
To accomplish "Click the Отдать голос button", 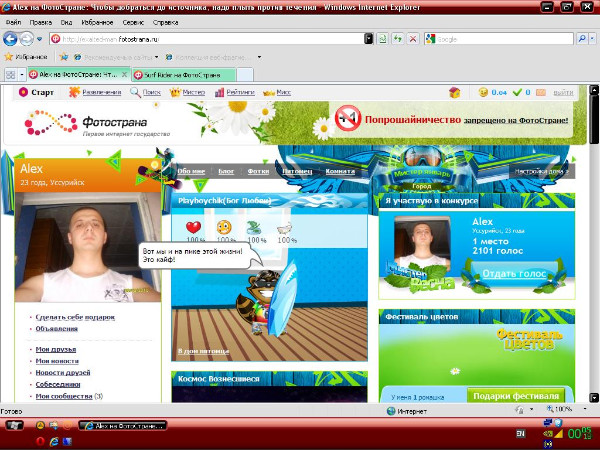I will click(514, 273).
